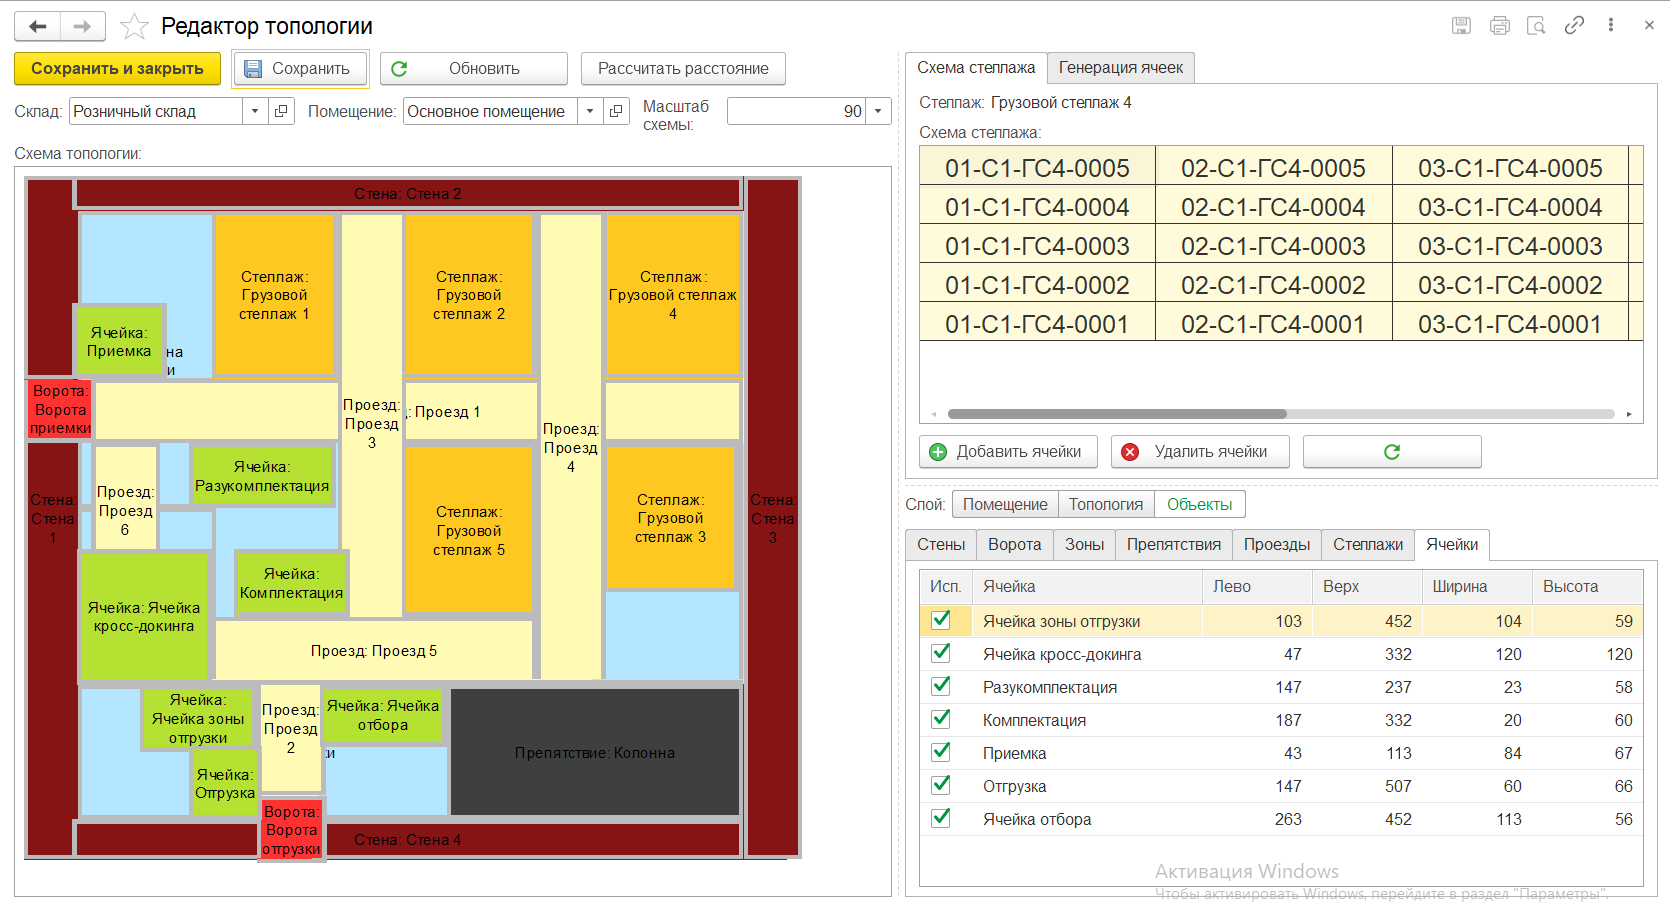The image size is (1670, 906).
Task: Expand the Склад dropdown list
Action: point(255,111)
